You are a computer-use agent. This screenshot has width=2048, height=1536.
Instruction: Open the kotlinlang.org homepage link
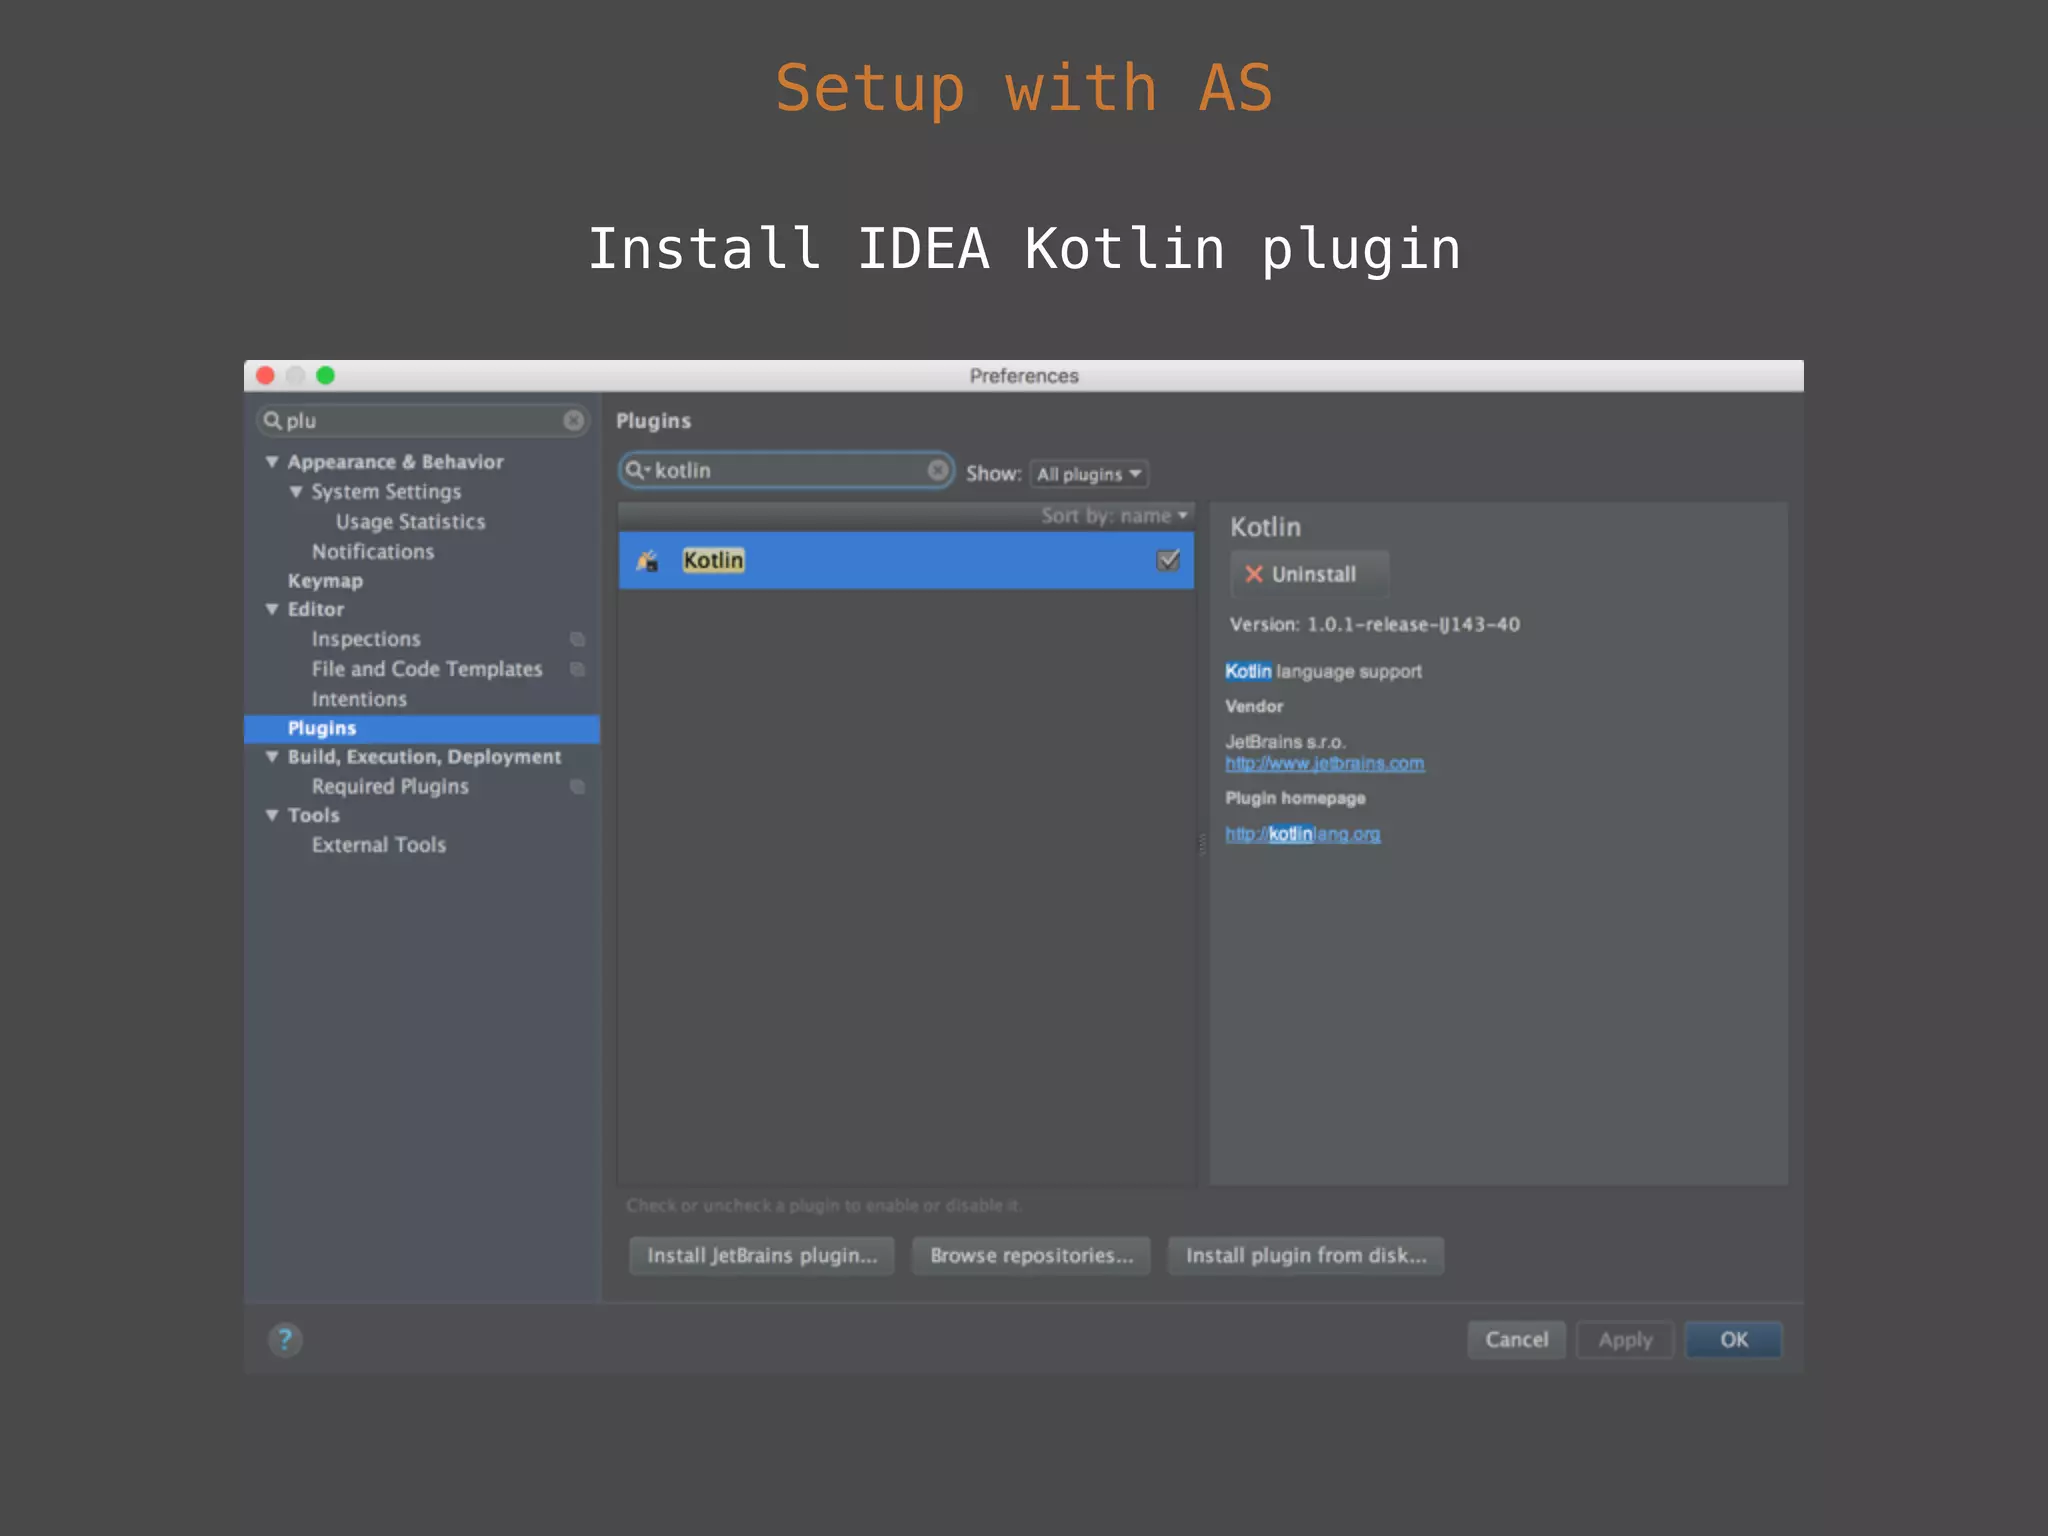(1303, 834)
